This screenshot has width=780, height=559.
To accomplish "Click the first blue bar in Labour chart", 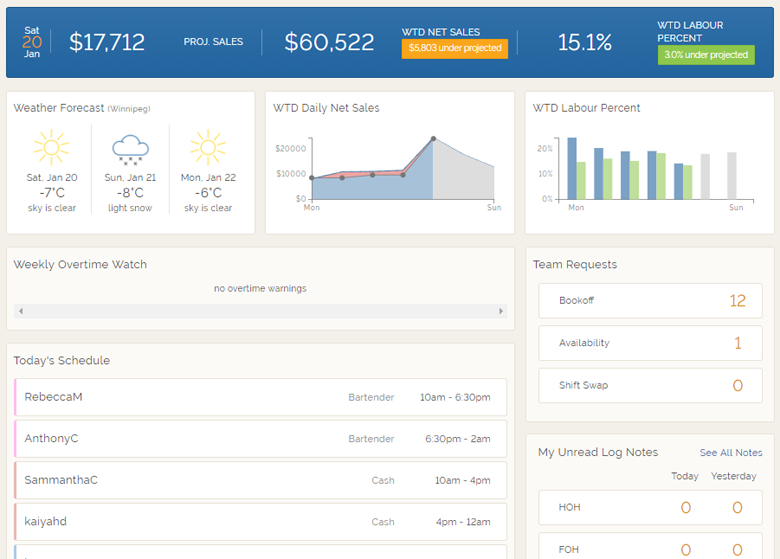I will click(572, 168).
